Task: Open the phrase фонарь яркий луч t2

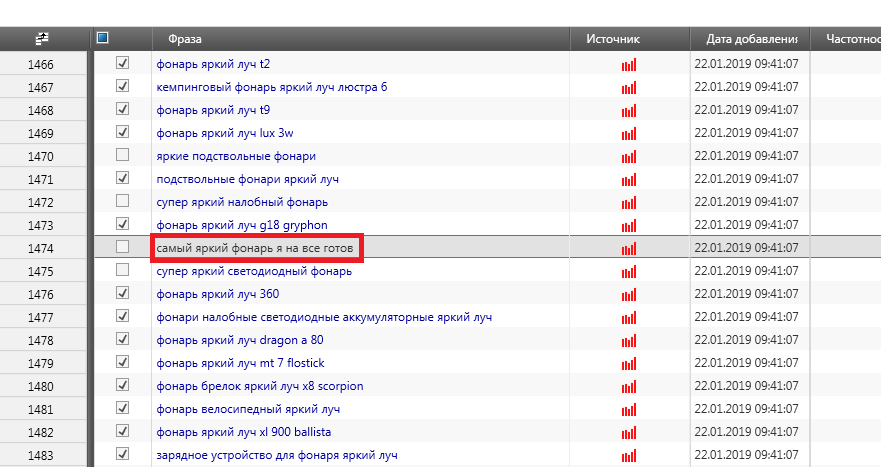Action: [x=213, y=64]
